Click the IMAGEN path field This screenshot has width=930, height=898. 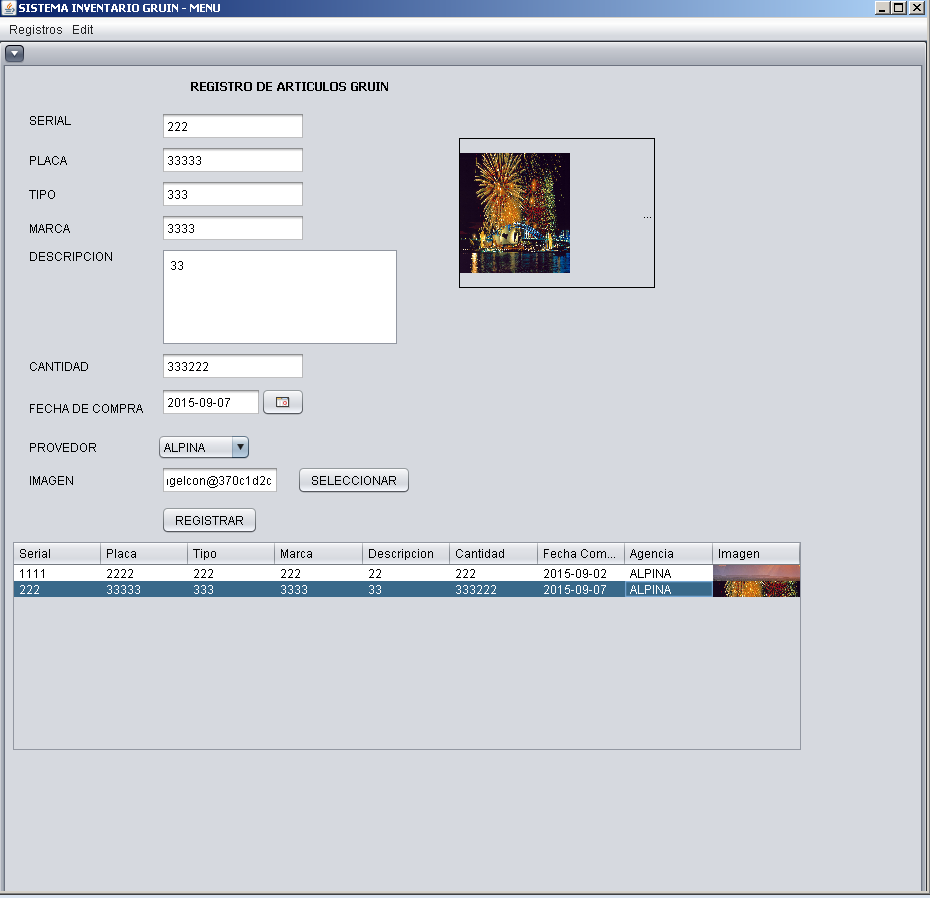(219, 480)
